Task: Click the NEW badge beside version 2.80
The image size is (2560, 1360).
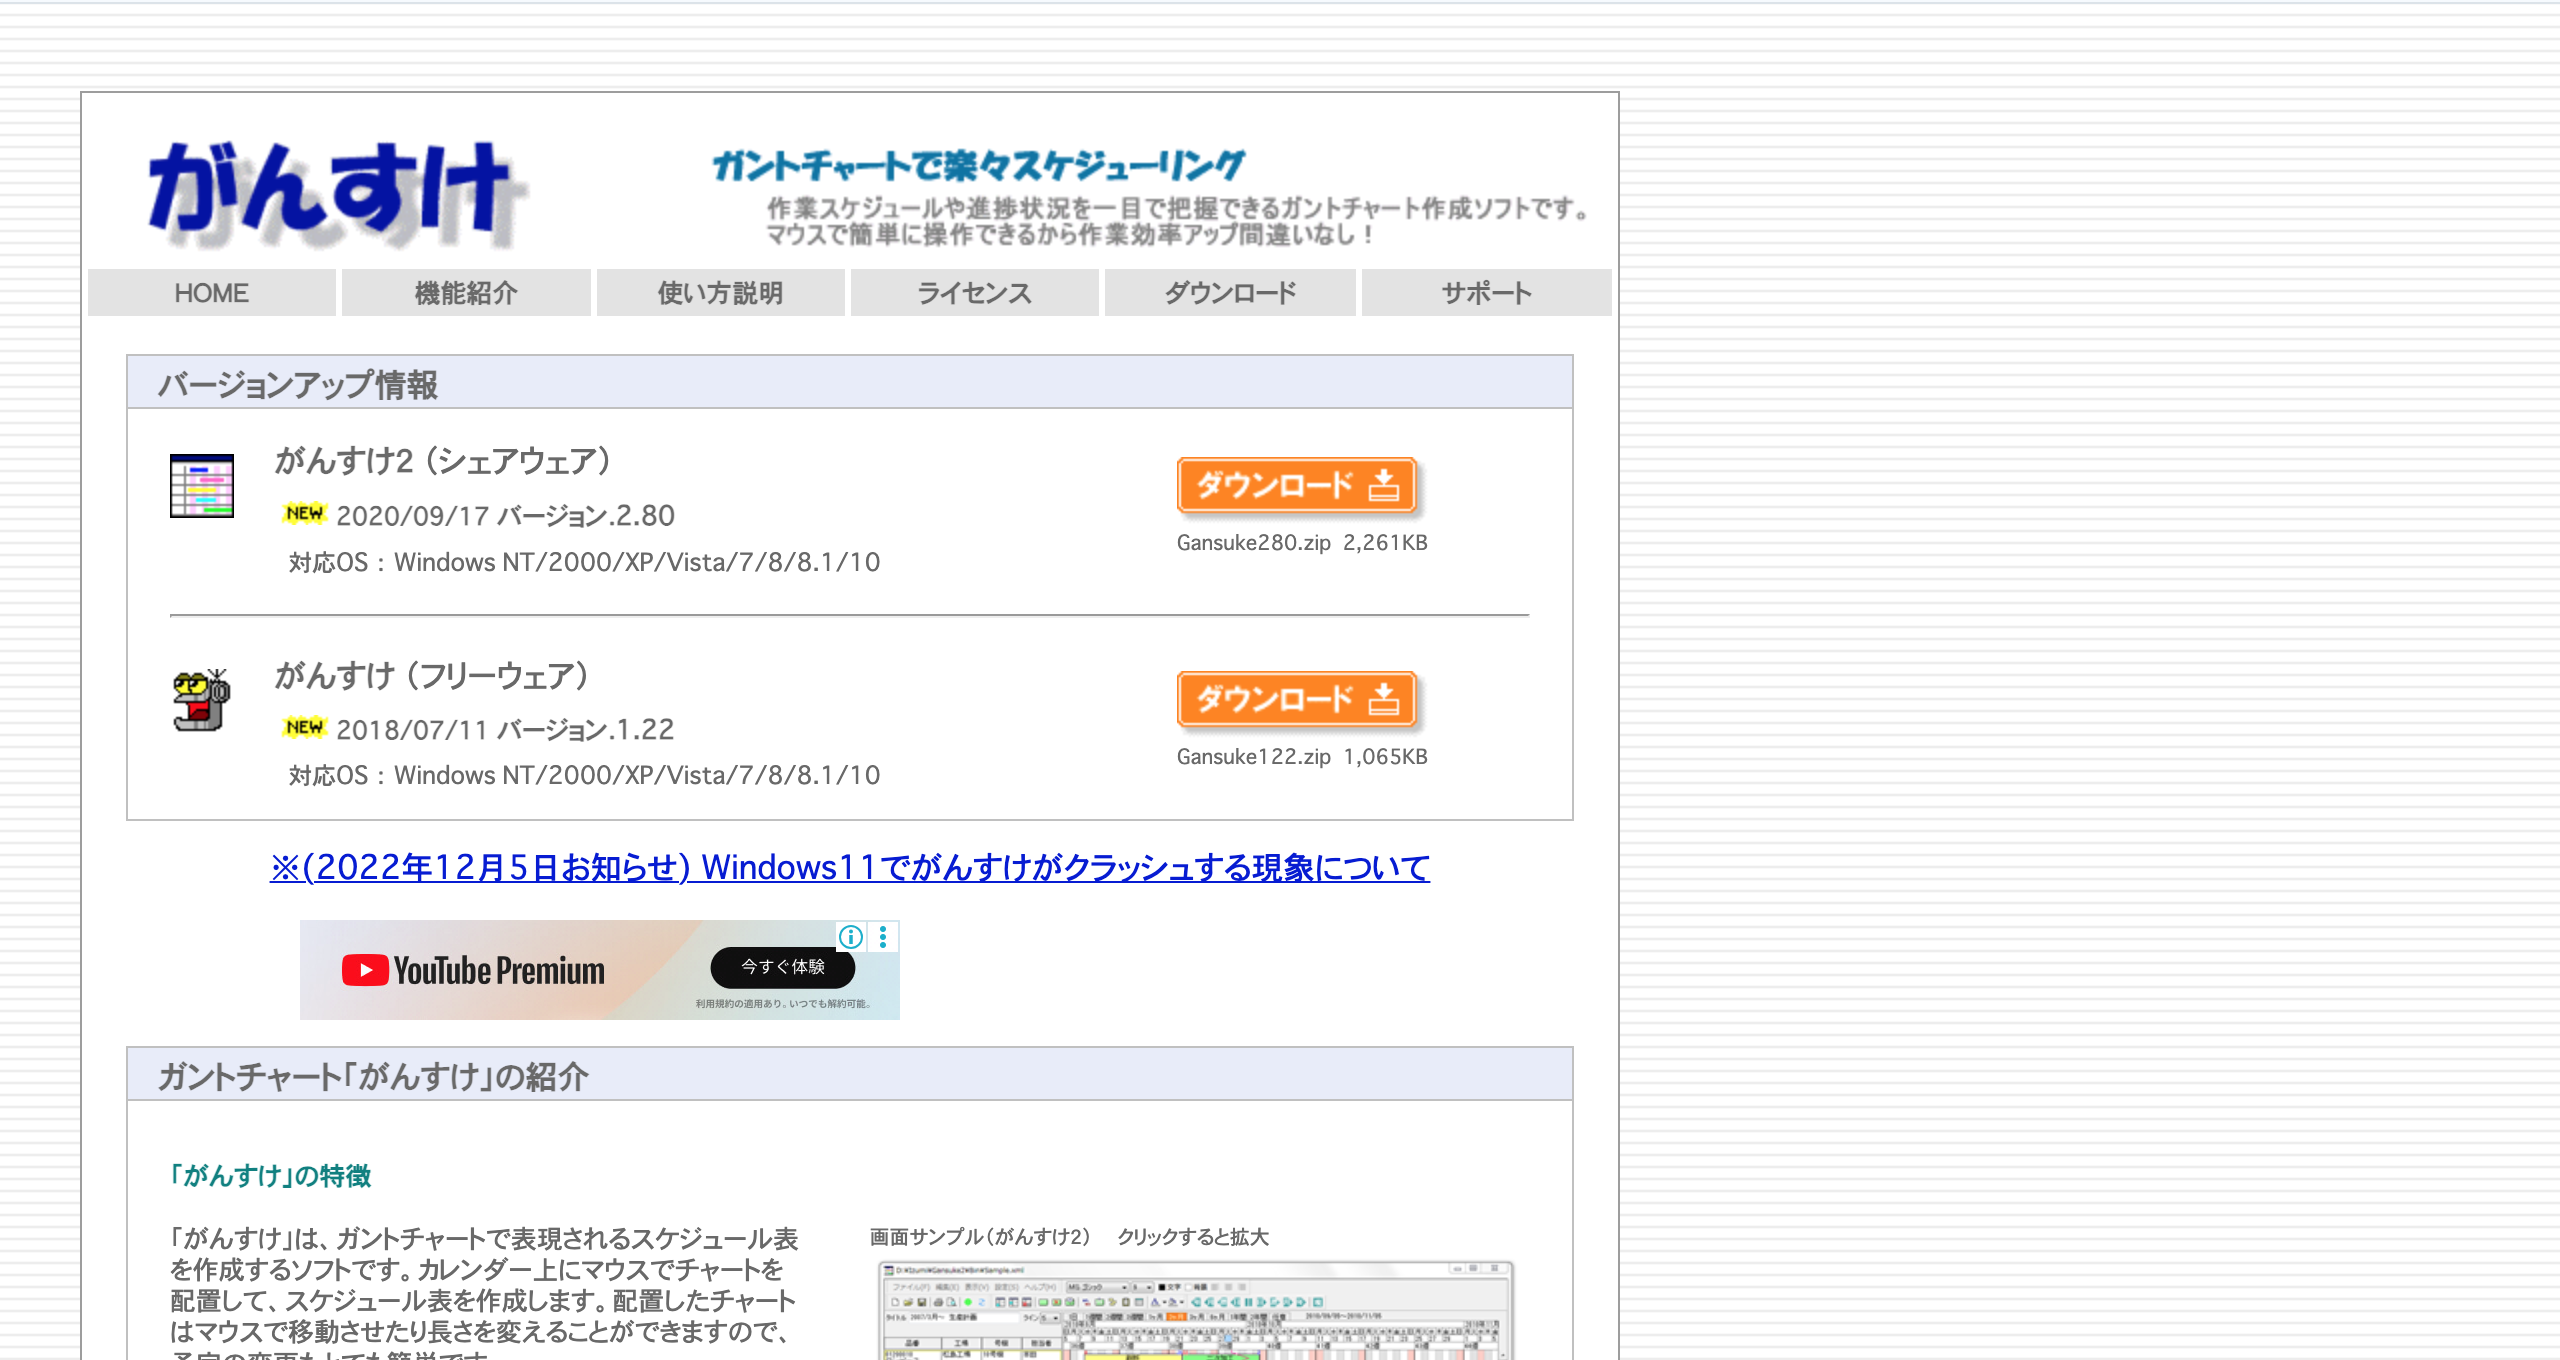Action: [304, 514]
